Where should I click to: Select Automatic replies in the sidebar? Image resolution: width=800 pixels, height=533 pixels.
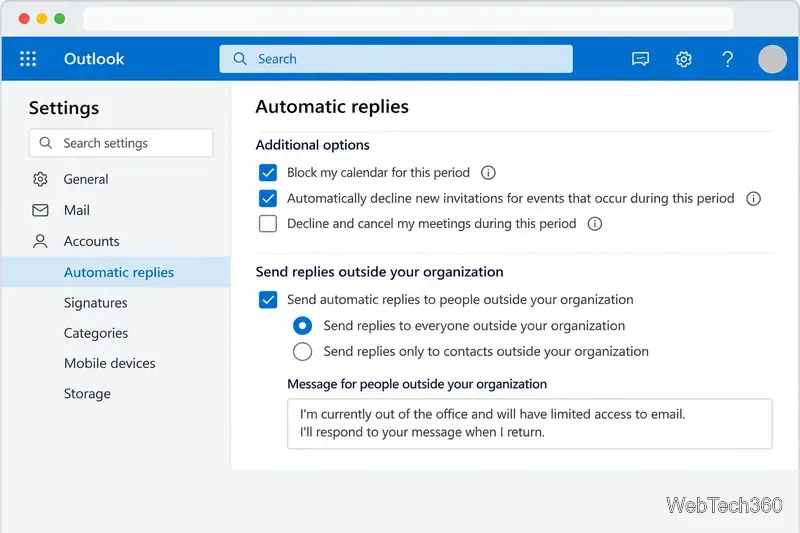click(116, 272)
